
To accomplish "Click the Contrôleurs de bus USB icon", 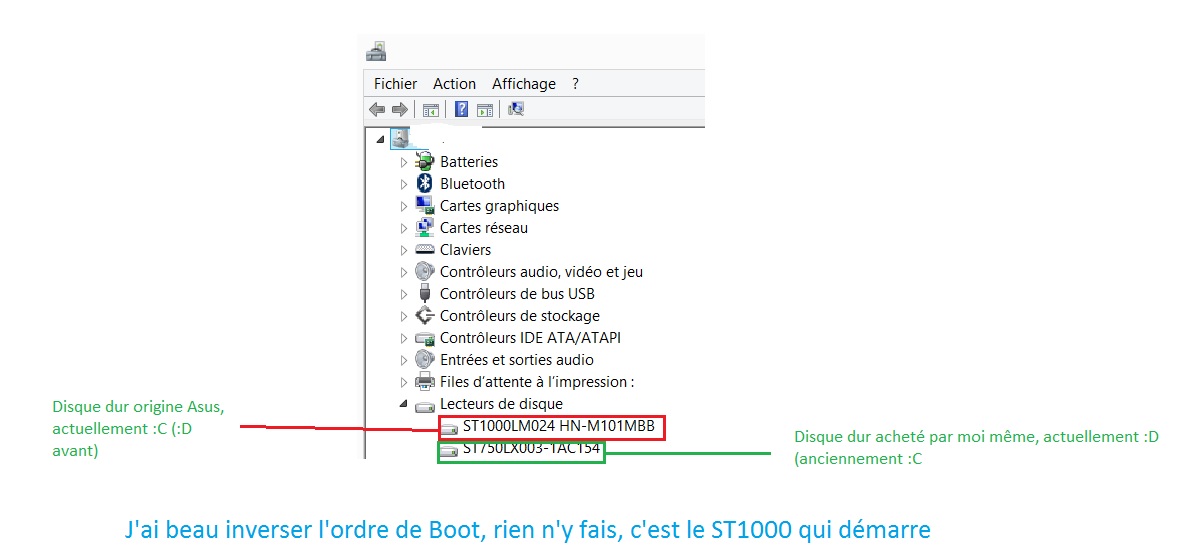I will click(x=425, y=293).
